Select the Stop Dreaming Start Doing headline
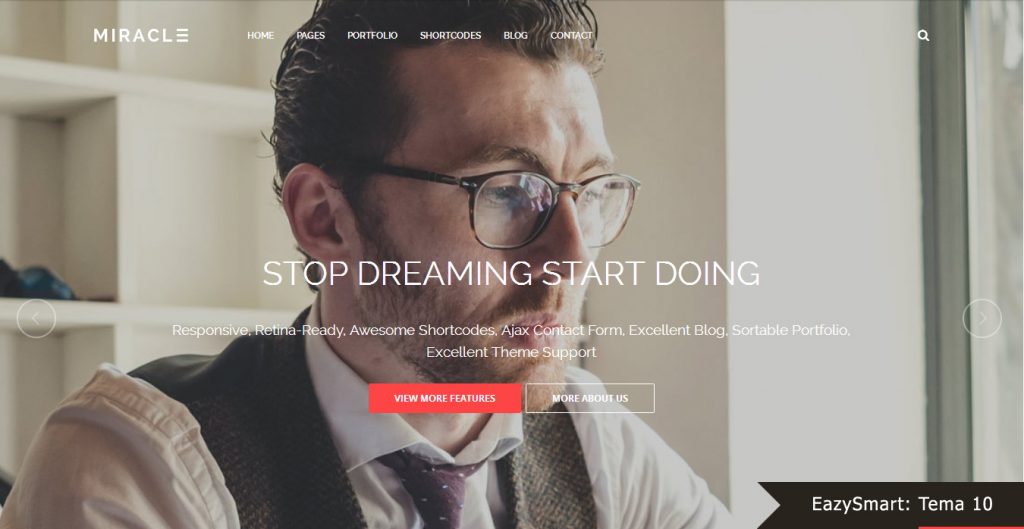Screen dimensions: 1024x529 point(511,274)
